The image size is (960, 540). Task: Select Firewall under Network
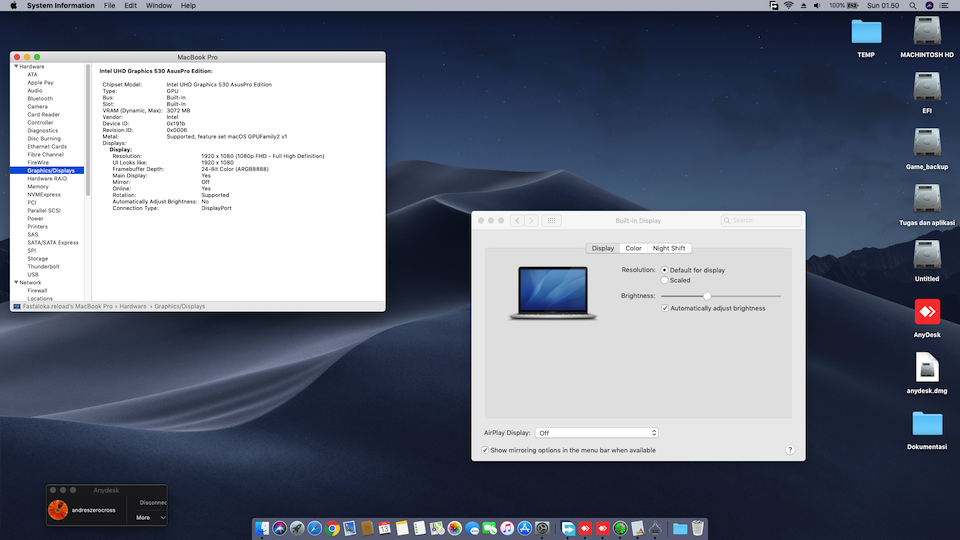tap(37, 291)
